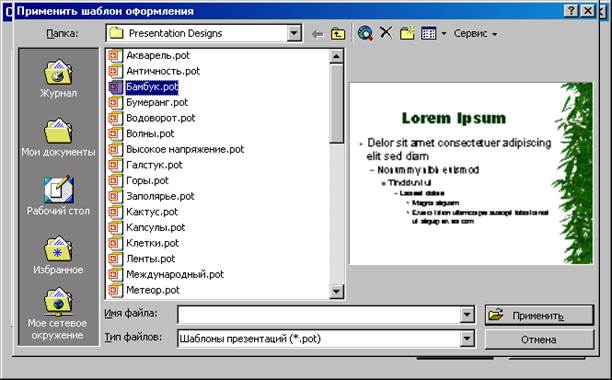Select the Капсулы.pot file

click(155, 227)
